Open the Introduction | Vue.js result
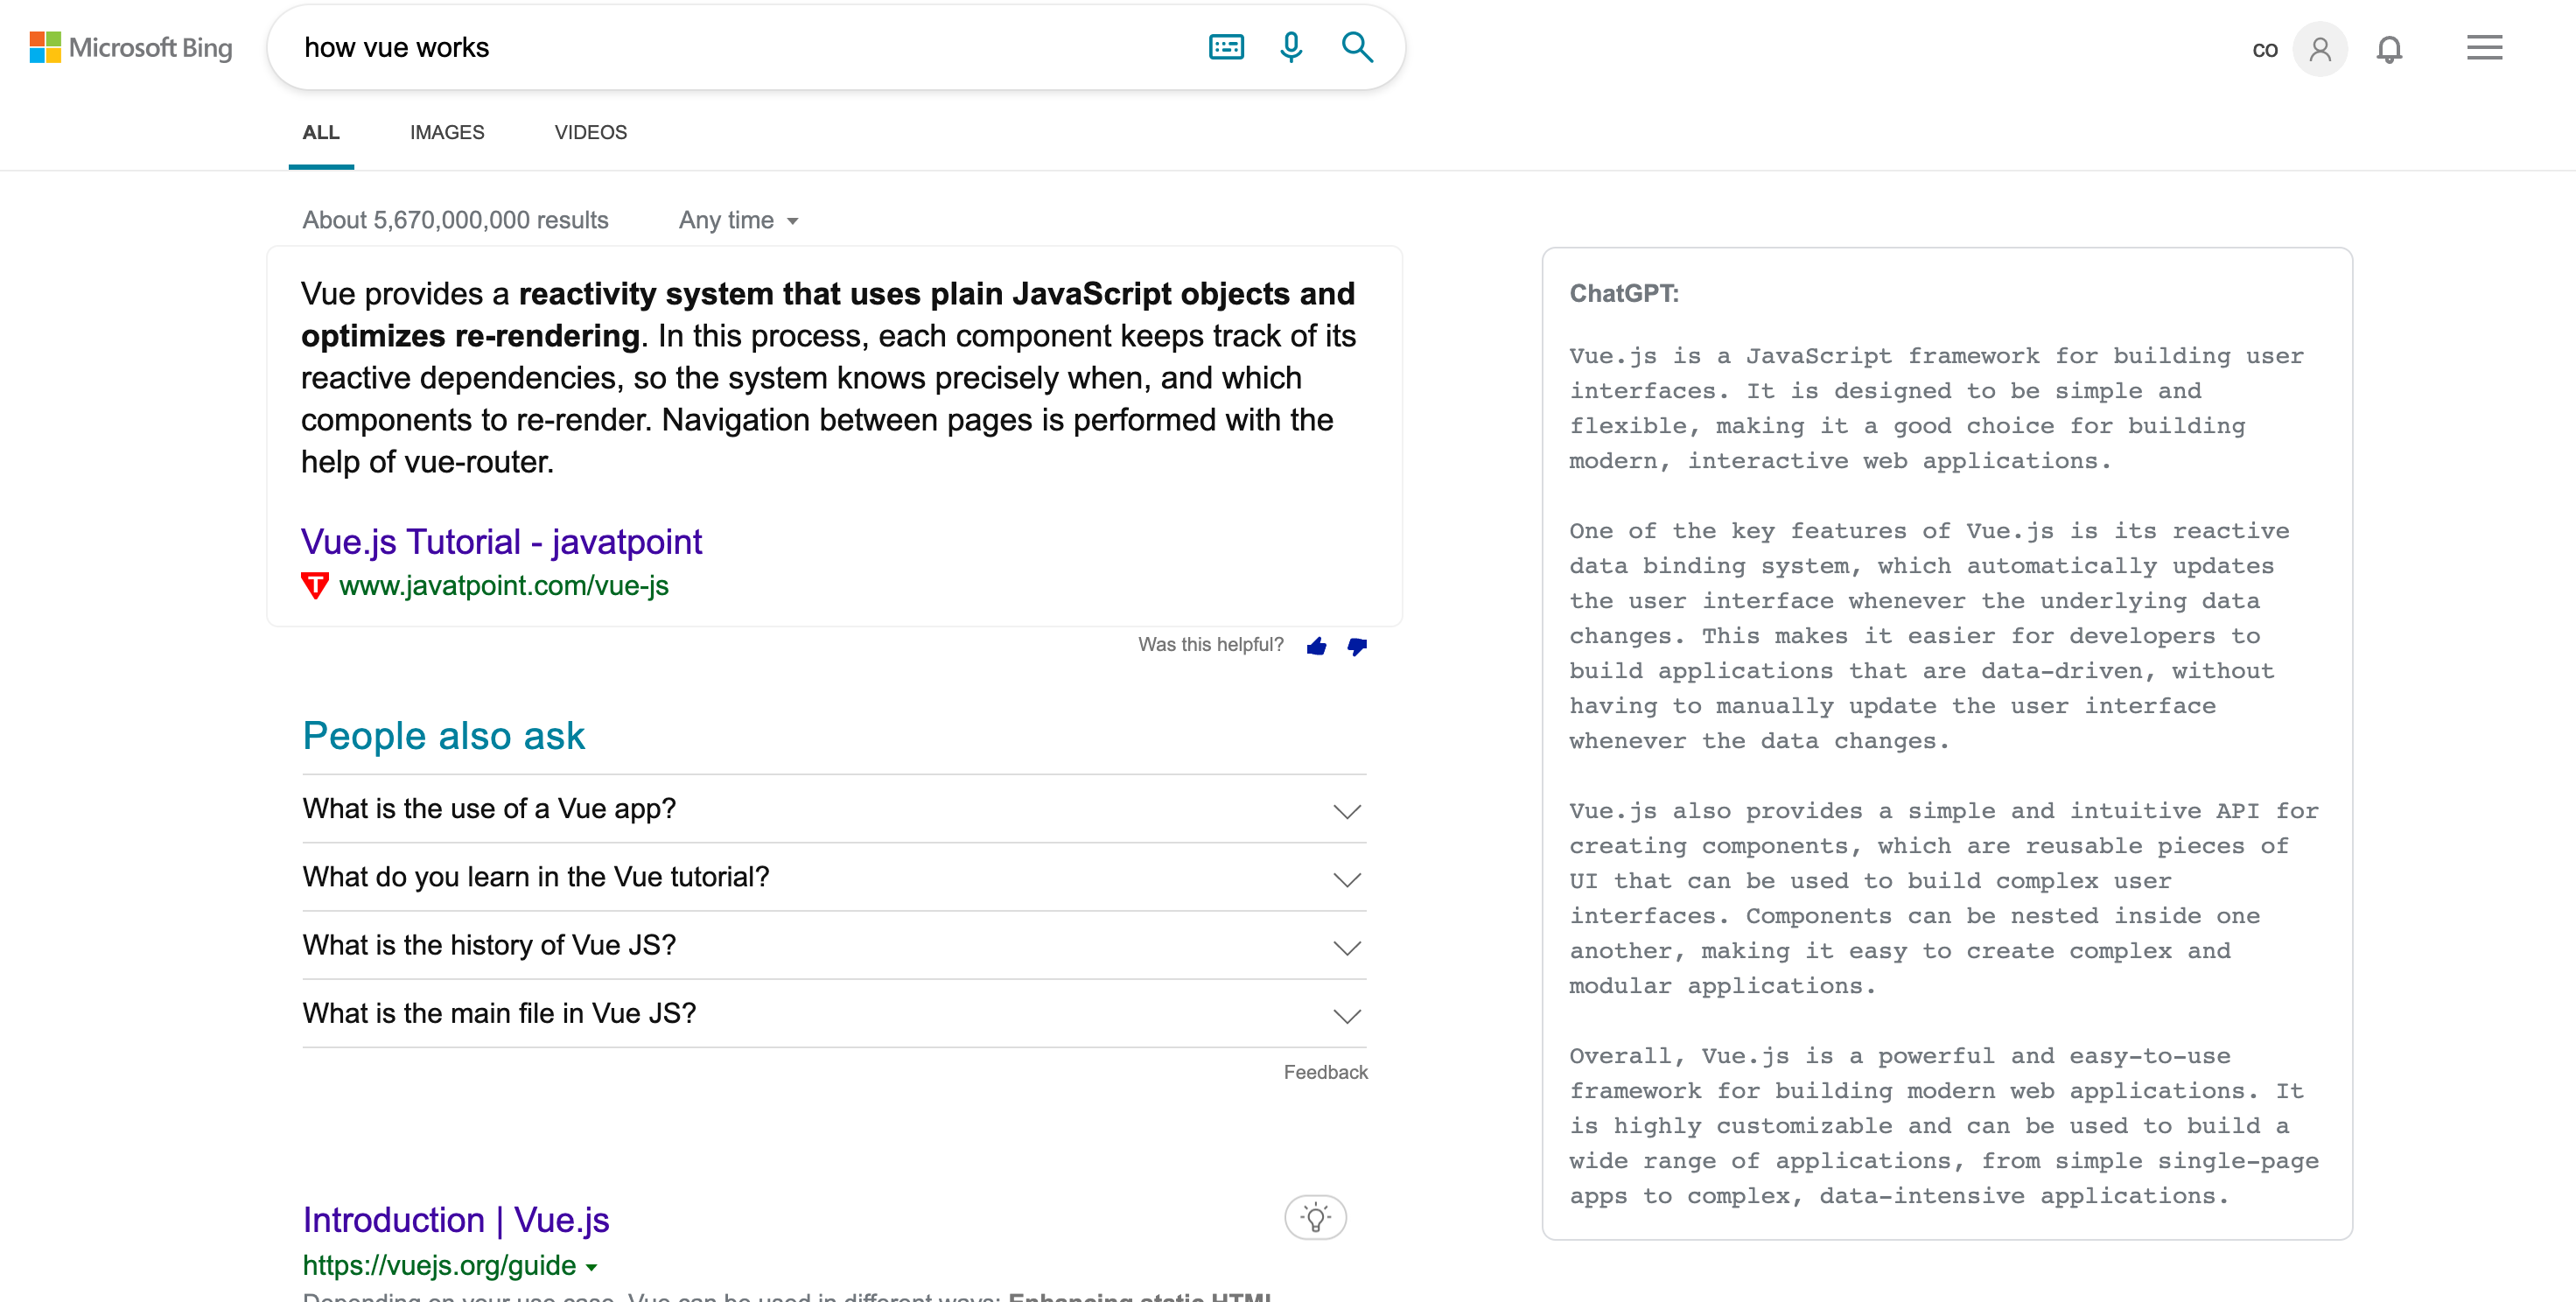Image resolution: width=2576 pixels, height=1302 pixels. (x=456, y=1220)
